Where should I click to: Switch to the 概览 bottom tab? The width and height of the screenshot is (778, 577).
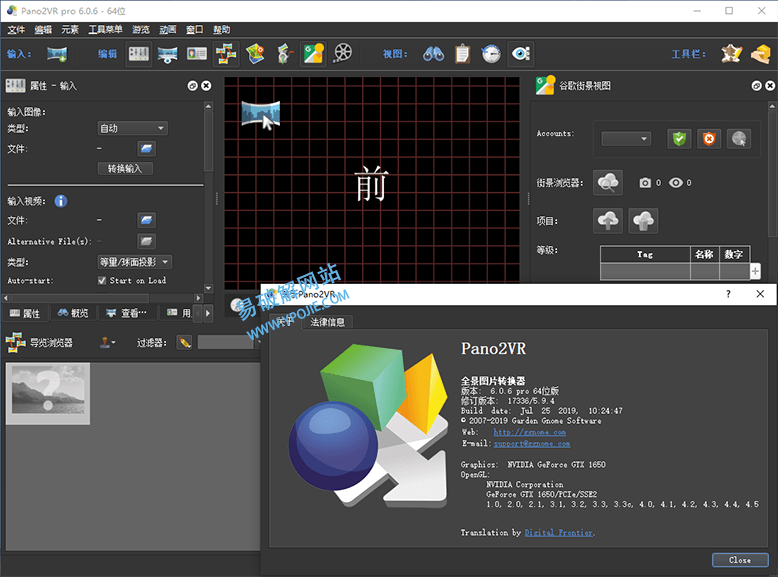73,313
